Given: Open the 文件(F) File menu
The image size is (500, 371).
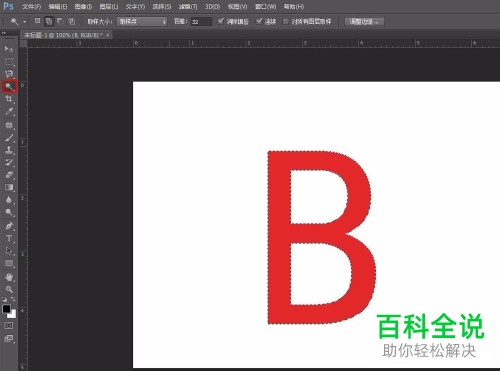Looking at the screenshot, I should (x=31, y=7).
